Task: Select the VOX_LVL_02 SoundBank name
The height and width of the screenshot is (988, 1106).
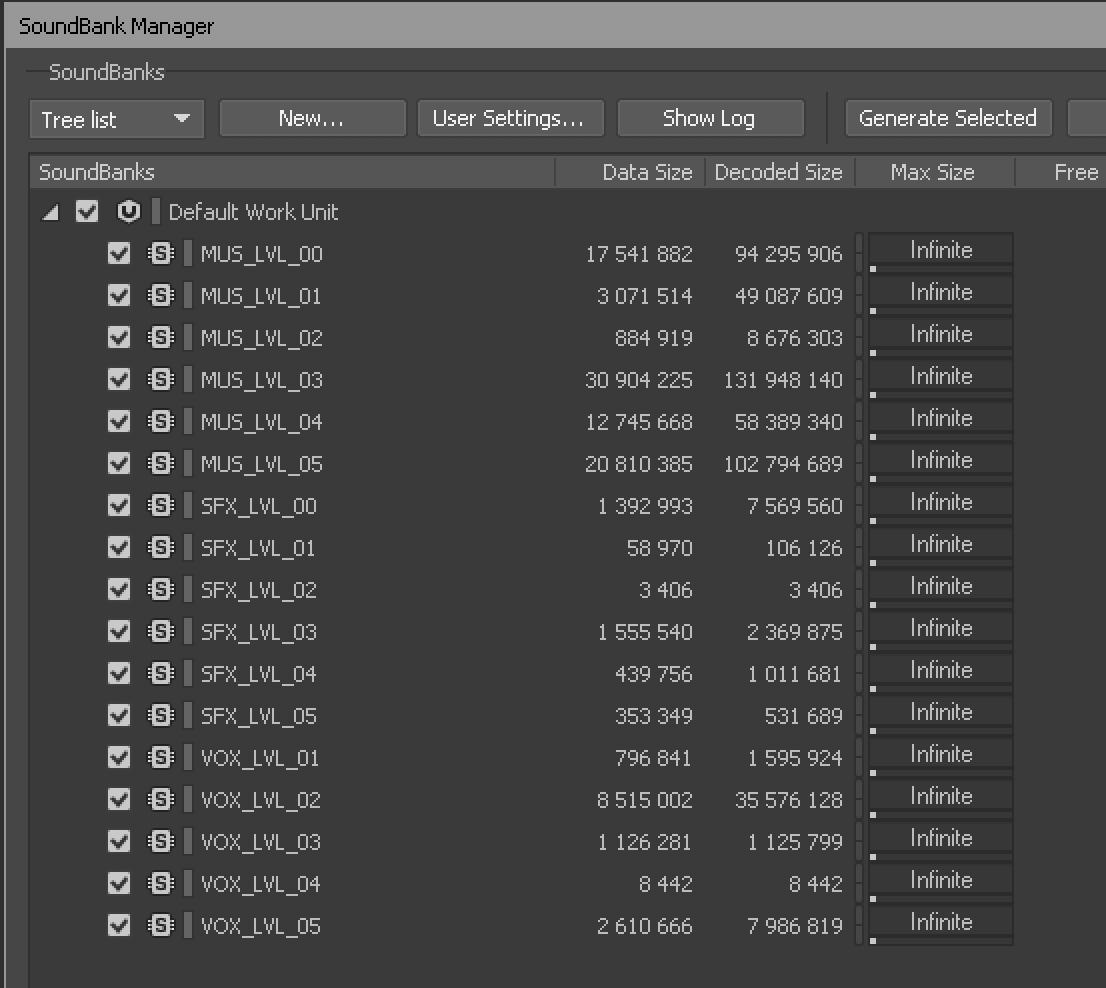Action: coord(261,800)
